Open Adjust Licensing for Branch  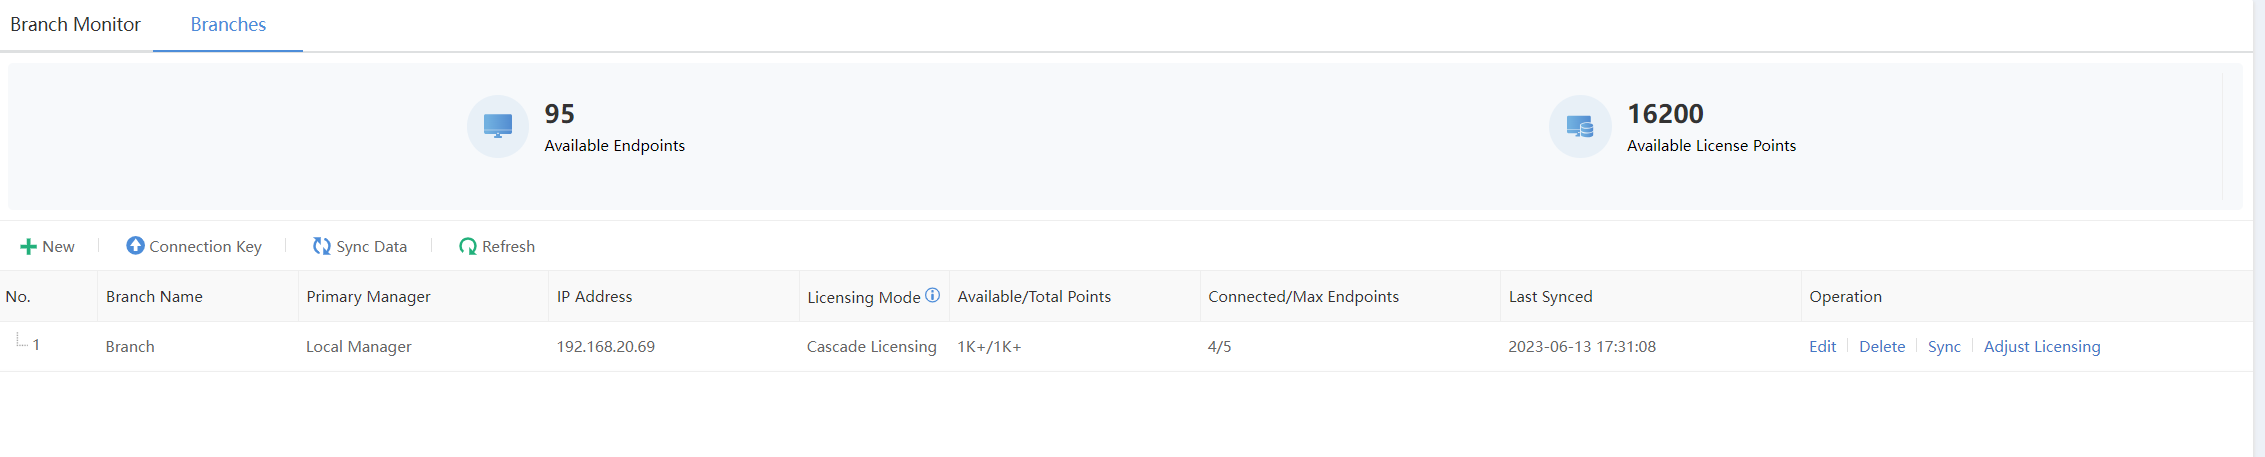pyautogui.click(x=2042, y=346)
